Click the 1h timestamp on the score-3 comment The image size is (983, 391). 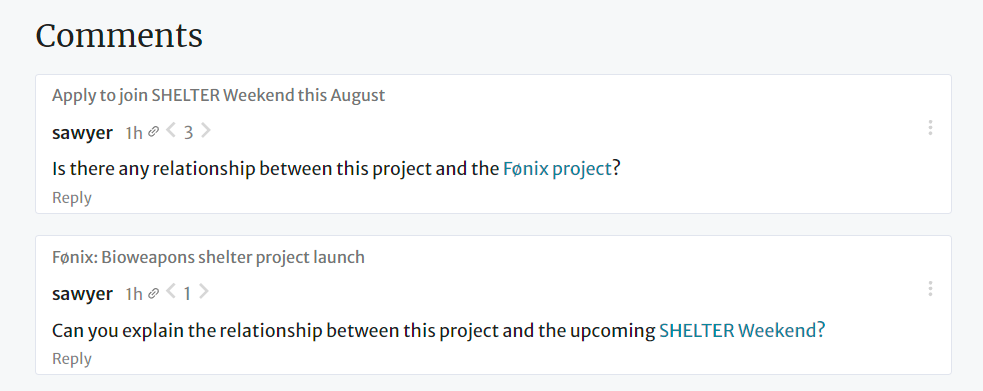click(134, 133)
